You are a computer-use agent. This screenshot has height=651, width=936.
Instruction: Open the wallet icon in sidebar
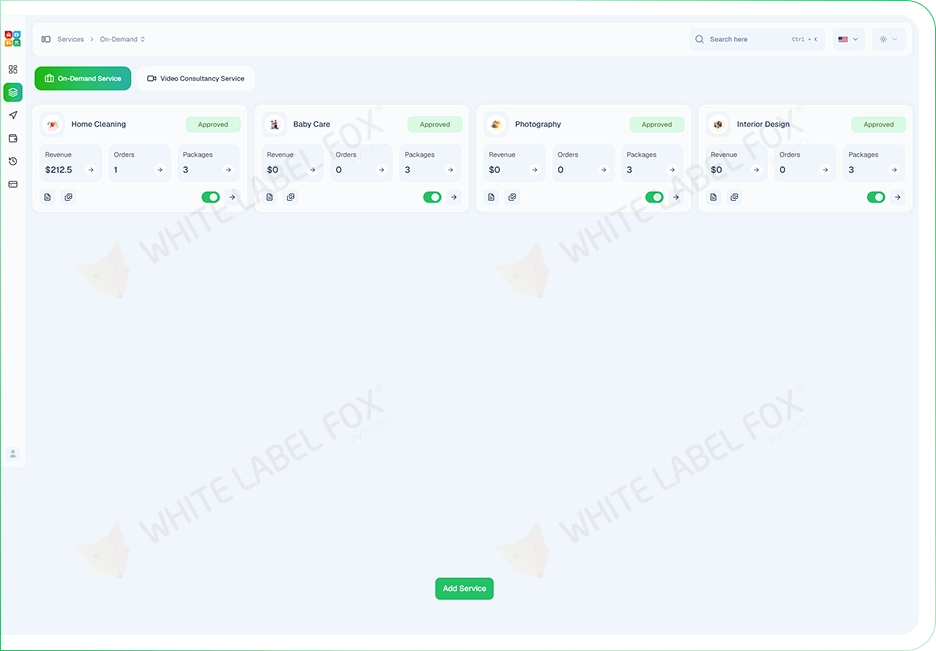click(13, 138)
